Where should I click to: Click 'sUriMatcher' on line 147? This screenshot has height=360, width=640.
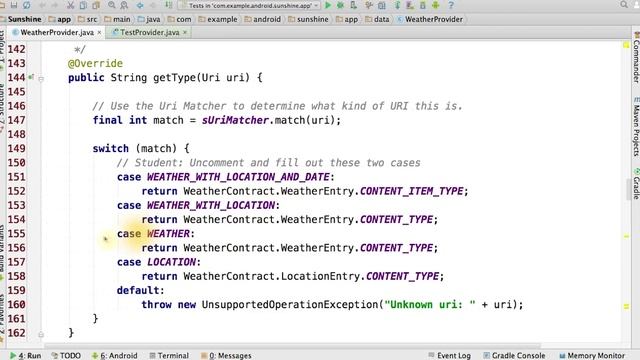point(235,120)
